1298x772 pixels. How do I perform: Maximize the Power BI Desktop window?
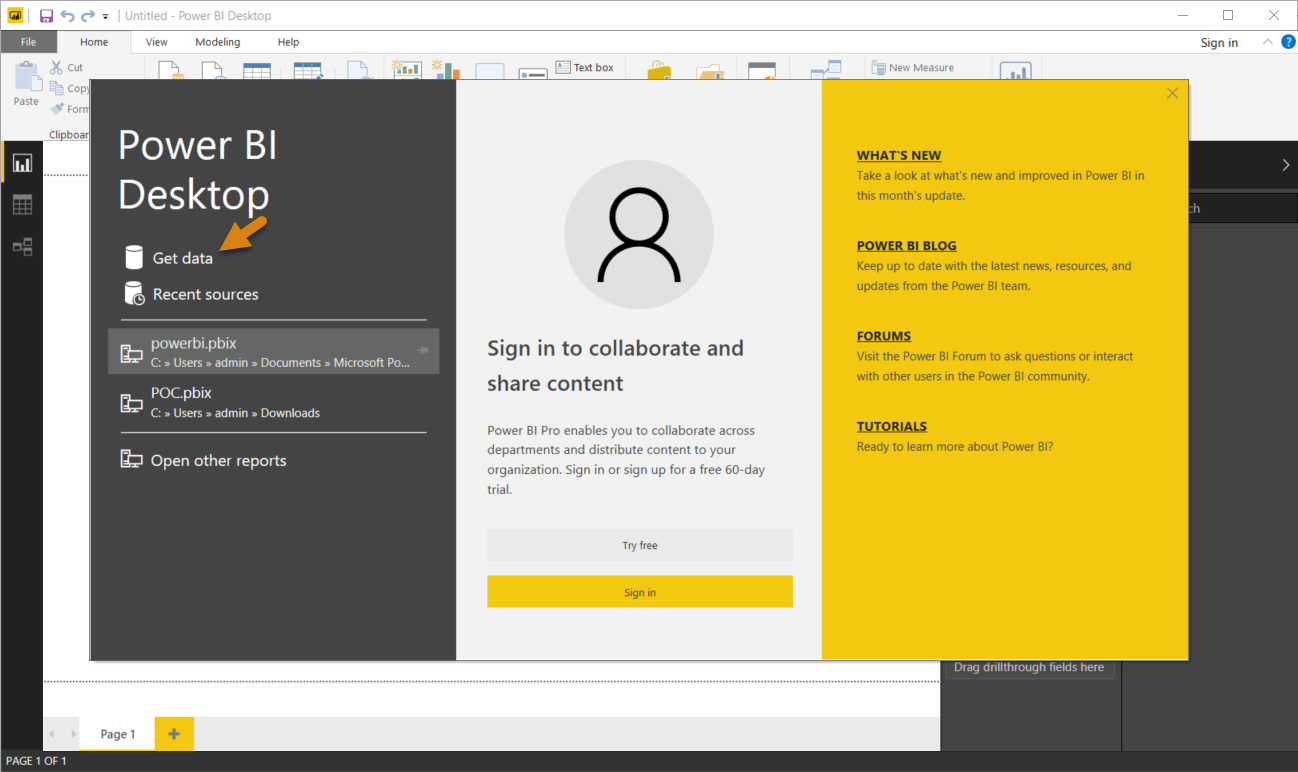(1229, 16)
